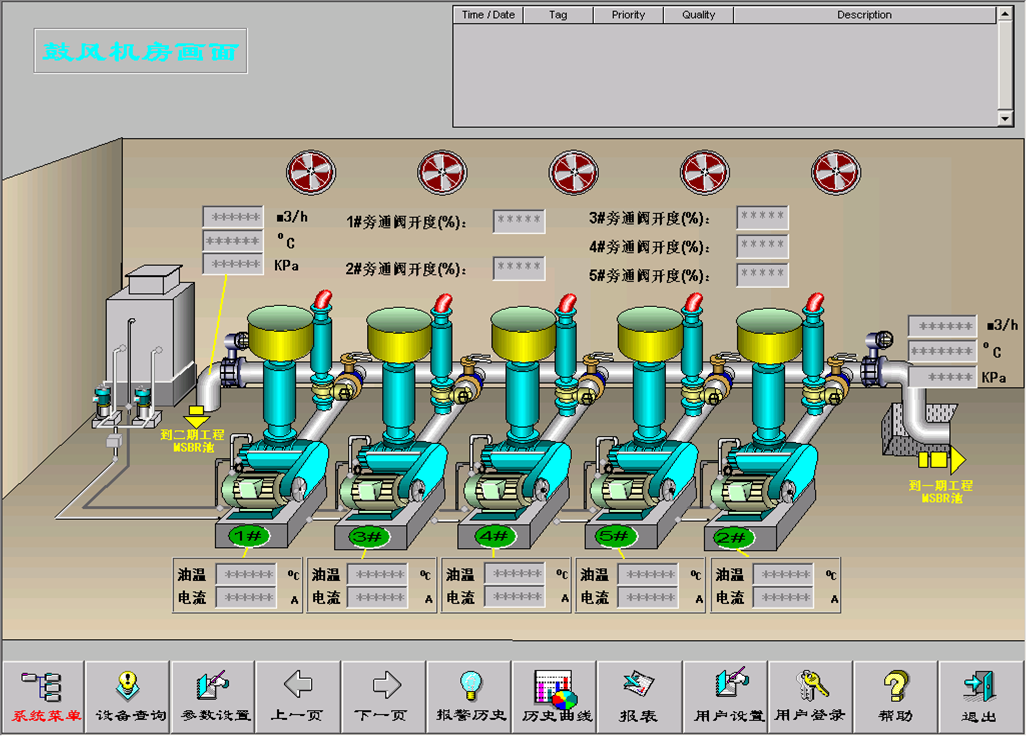Open 报警历史 alarm history lightbulb
This screenshot has height=737, width=1027.
(x=469, y=697)
